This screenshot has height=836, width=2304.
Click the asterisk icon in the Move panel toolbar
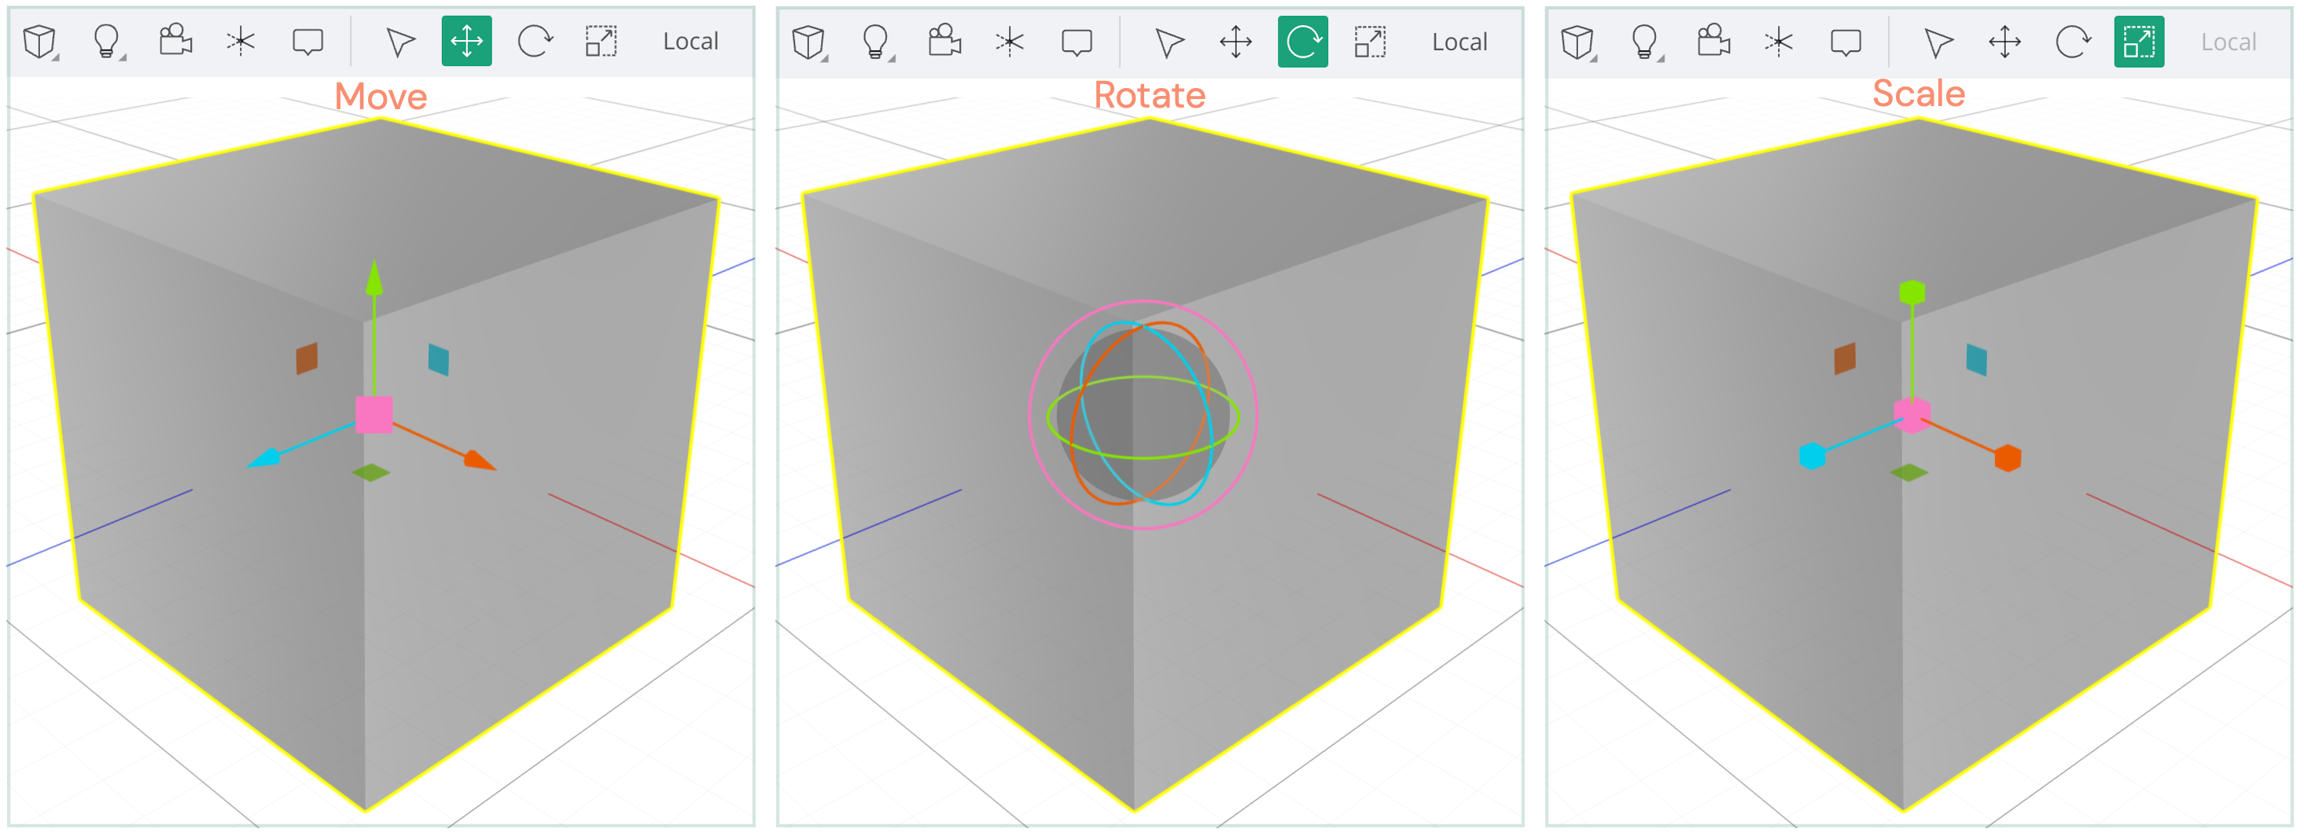pos(241,41)
